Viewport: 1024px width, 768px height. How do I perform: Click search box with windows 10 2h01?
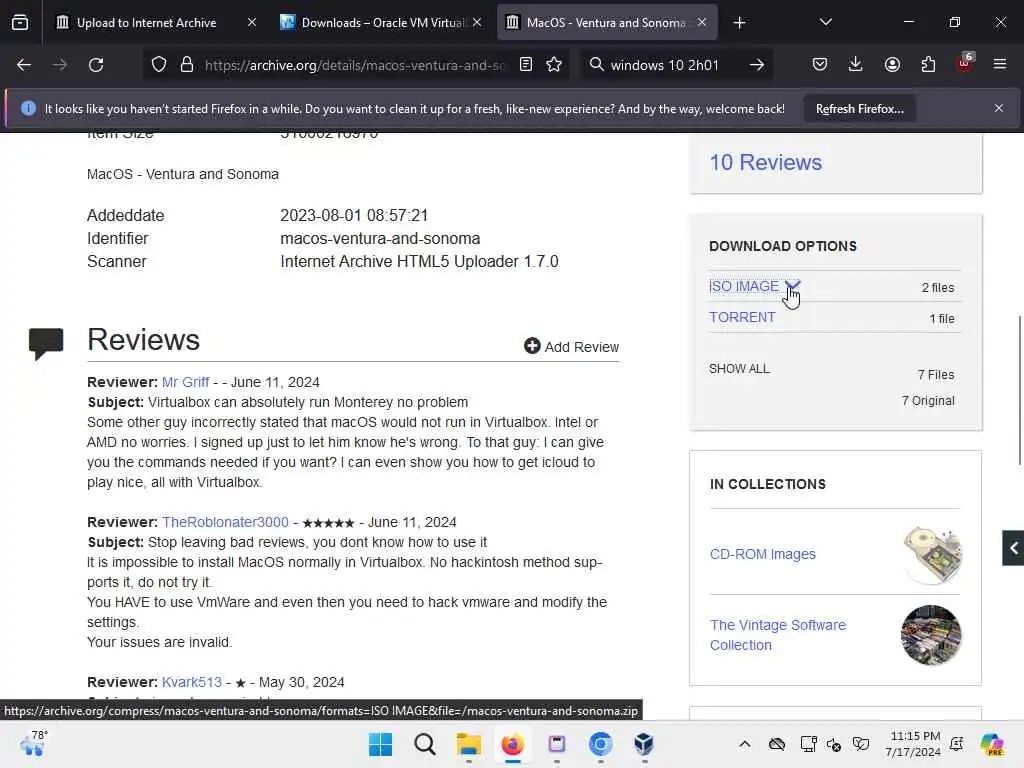coord(665,65)
